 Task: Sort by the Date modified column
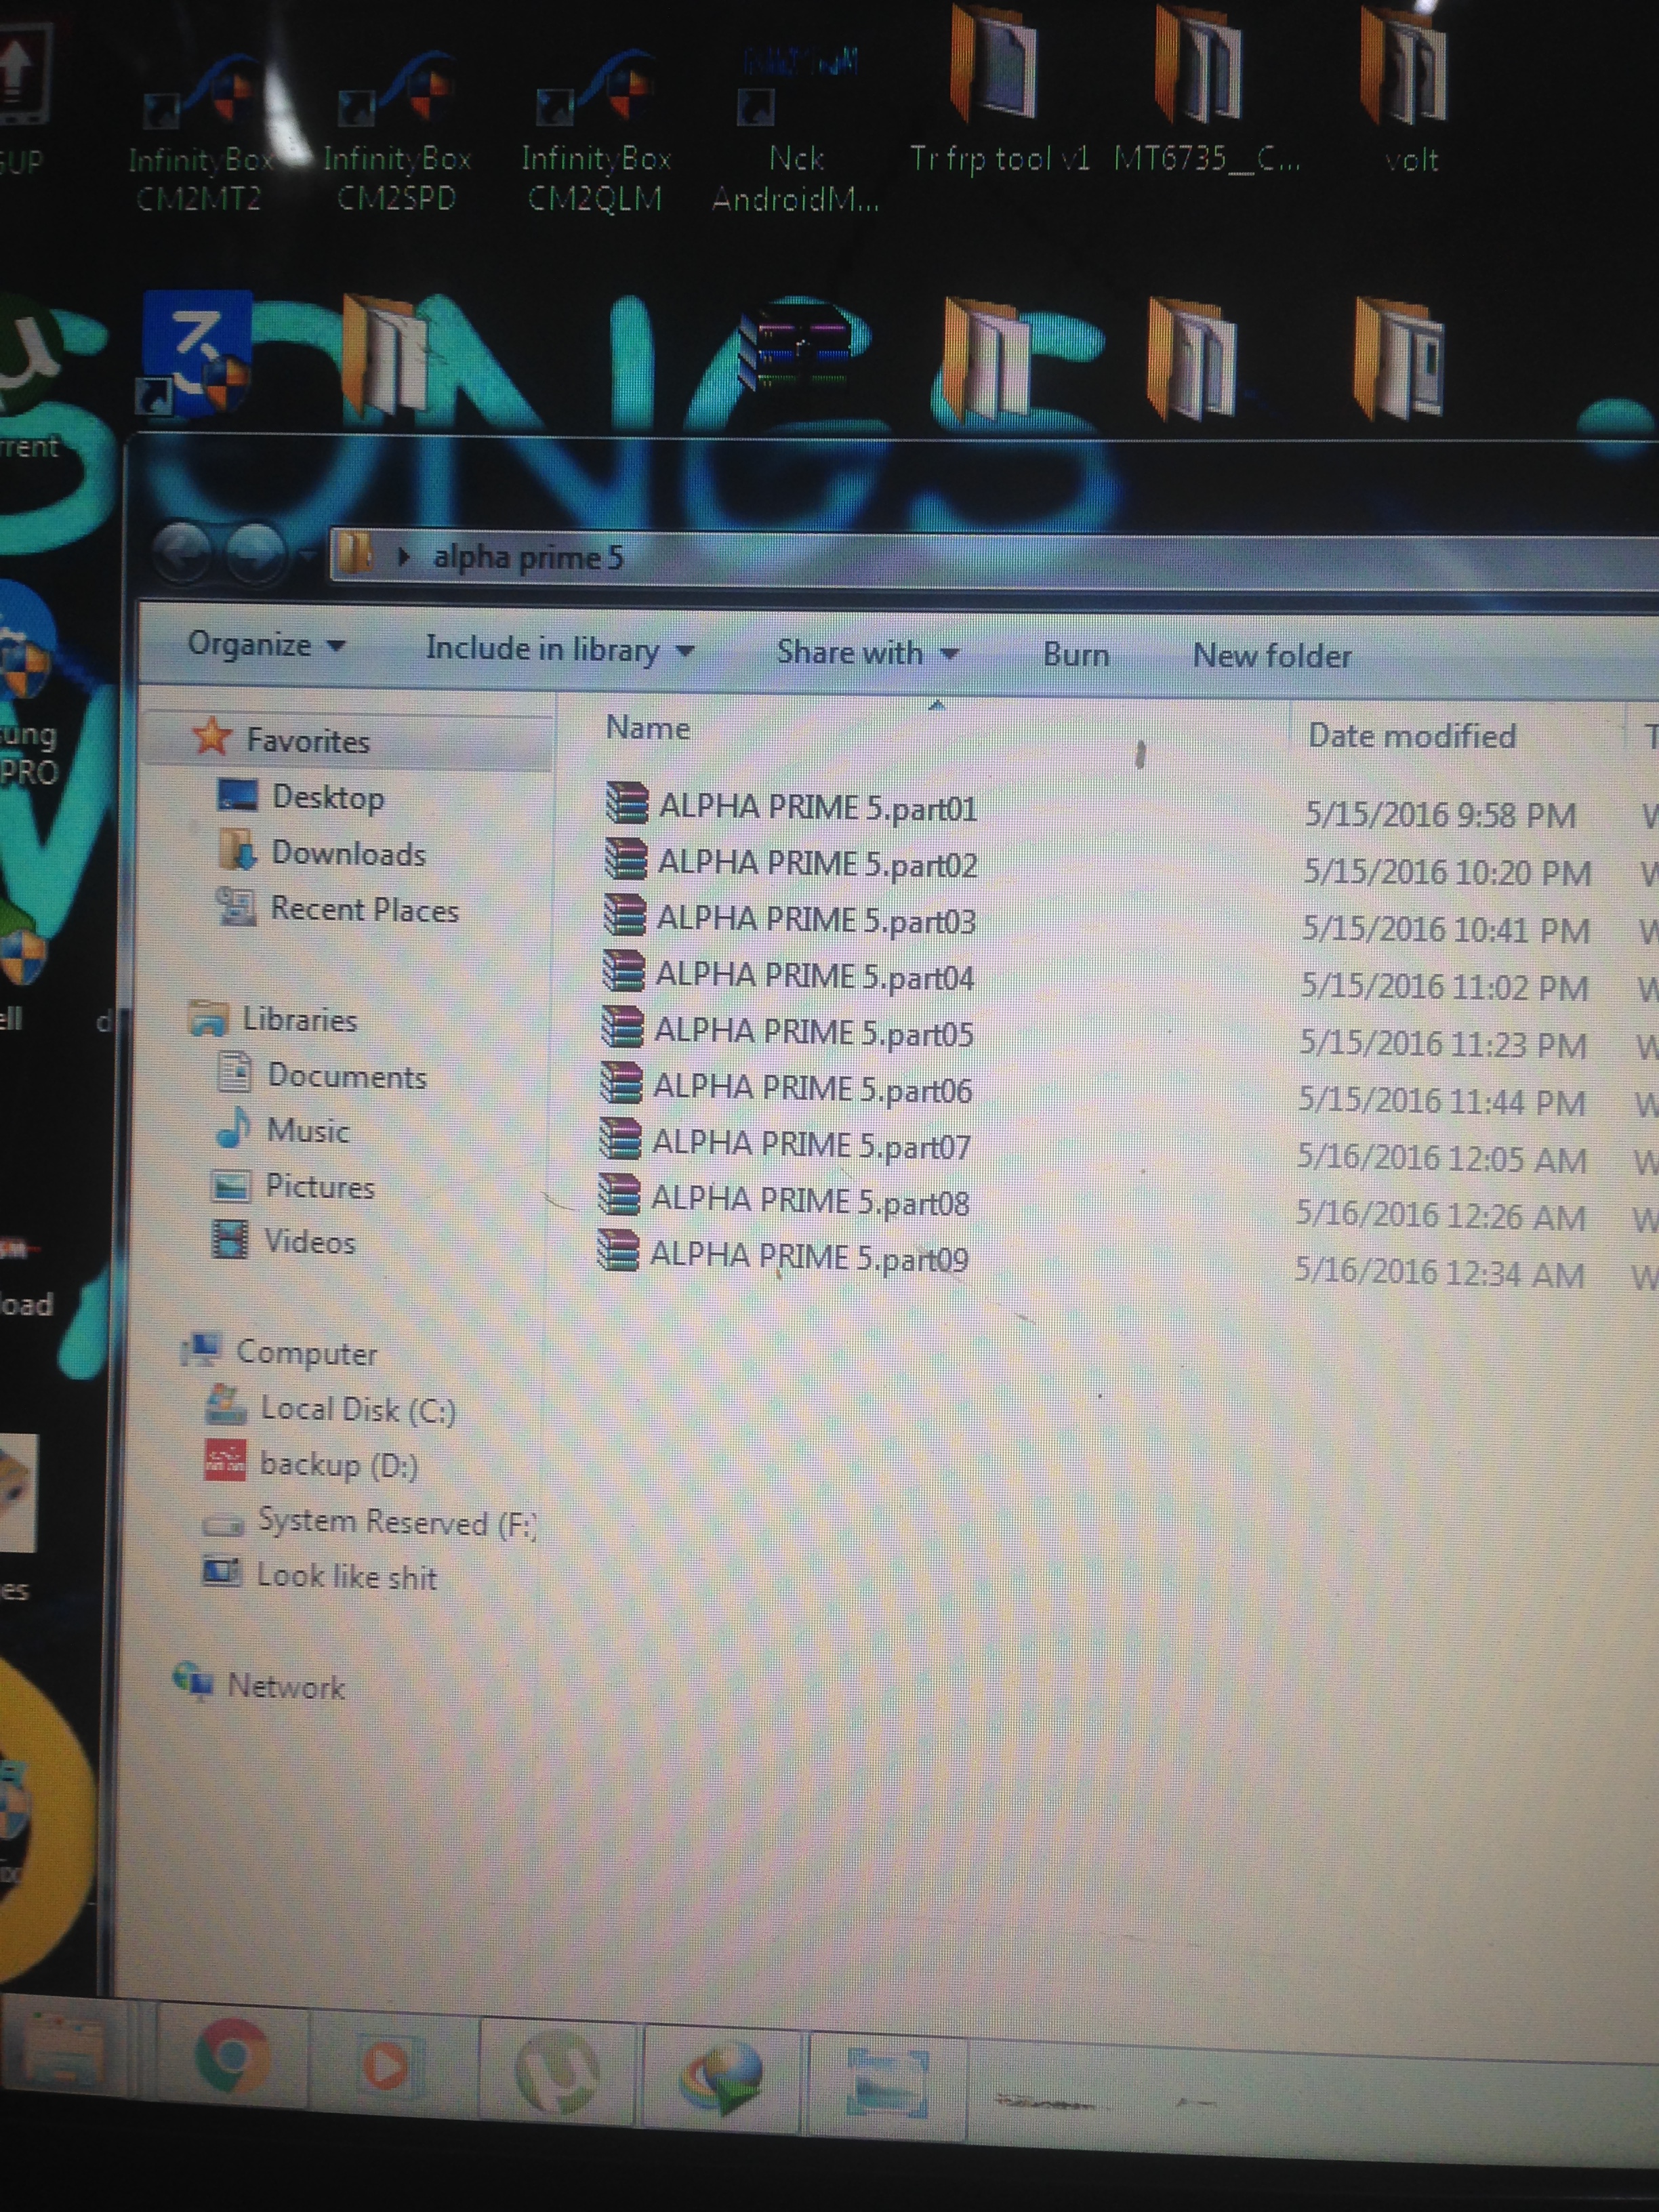pyautogui.click(x=1411, y=736)
